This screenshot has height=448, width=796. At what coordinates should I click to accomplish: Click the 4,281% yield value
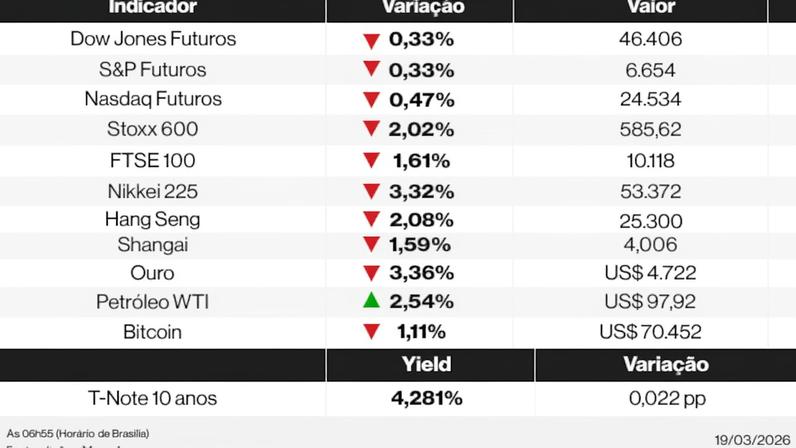coord(426,399)
